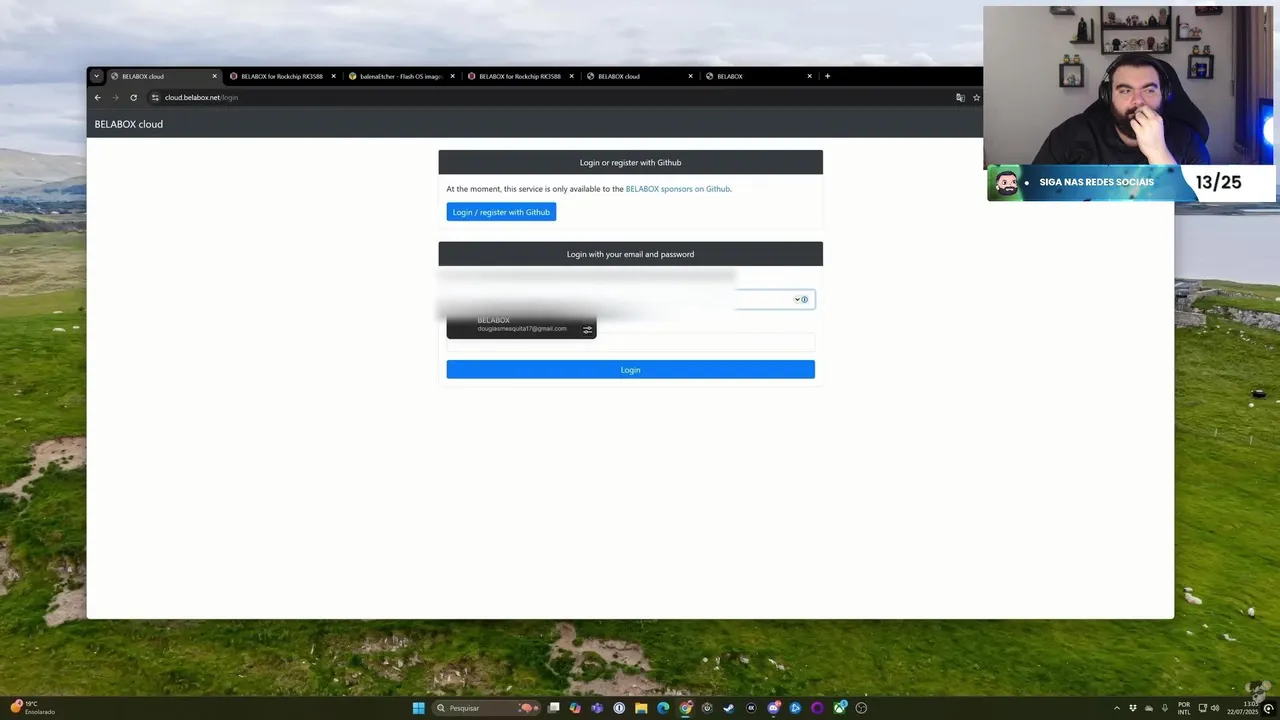Image resolution: width=1280 pixels, height=720 pixels.
Task: Click the translate page icon
Action: 960,97
